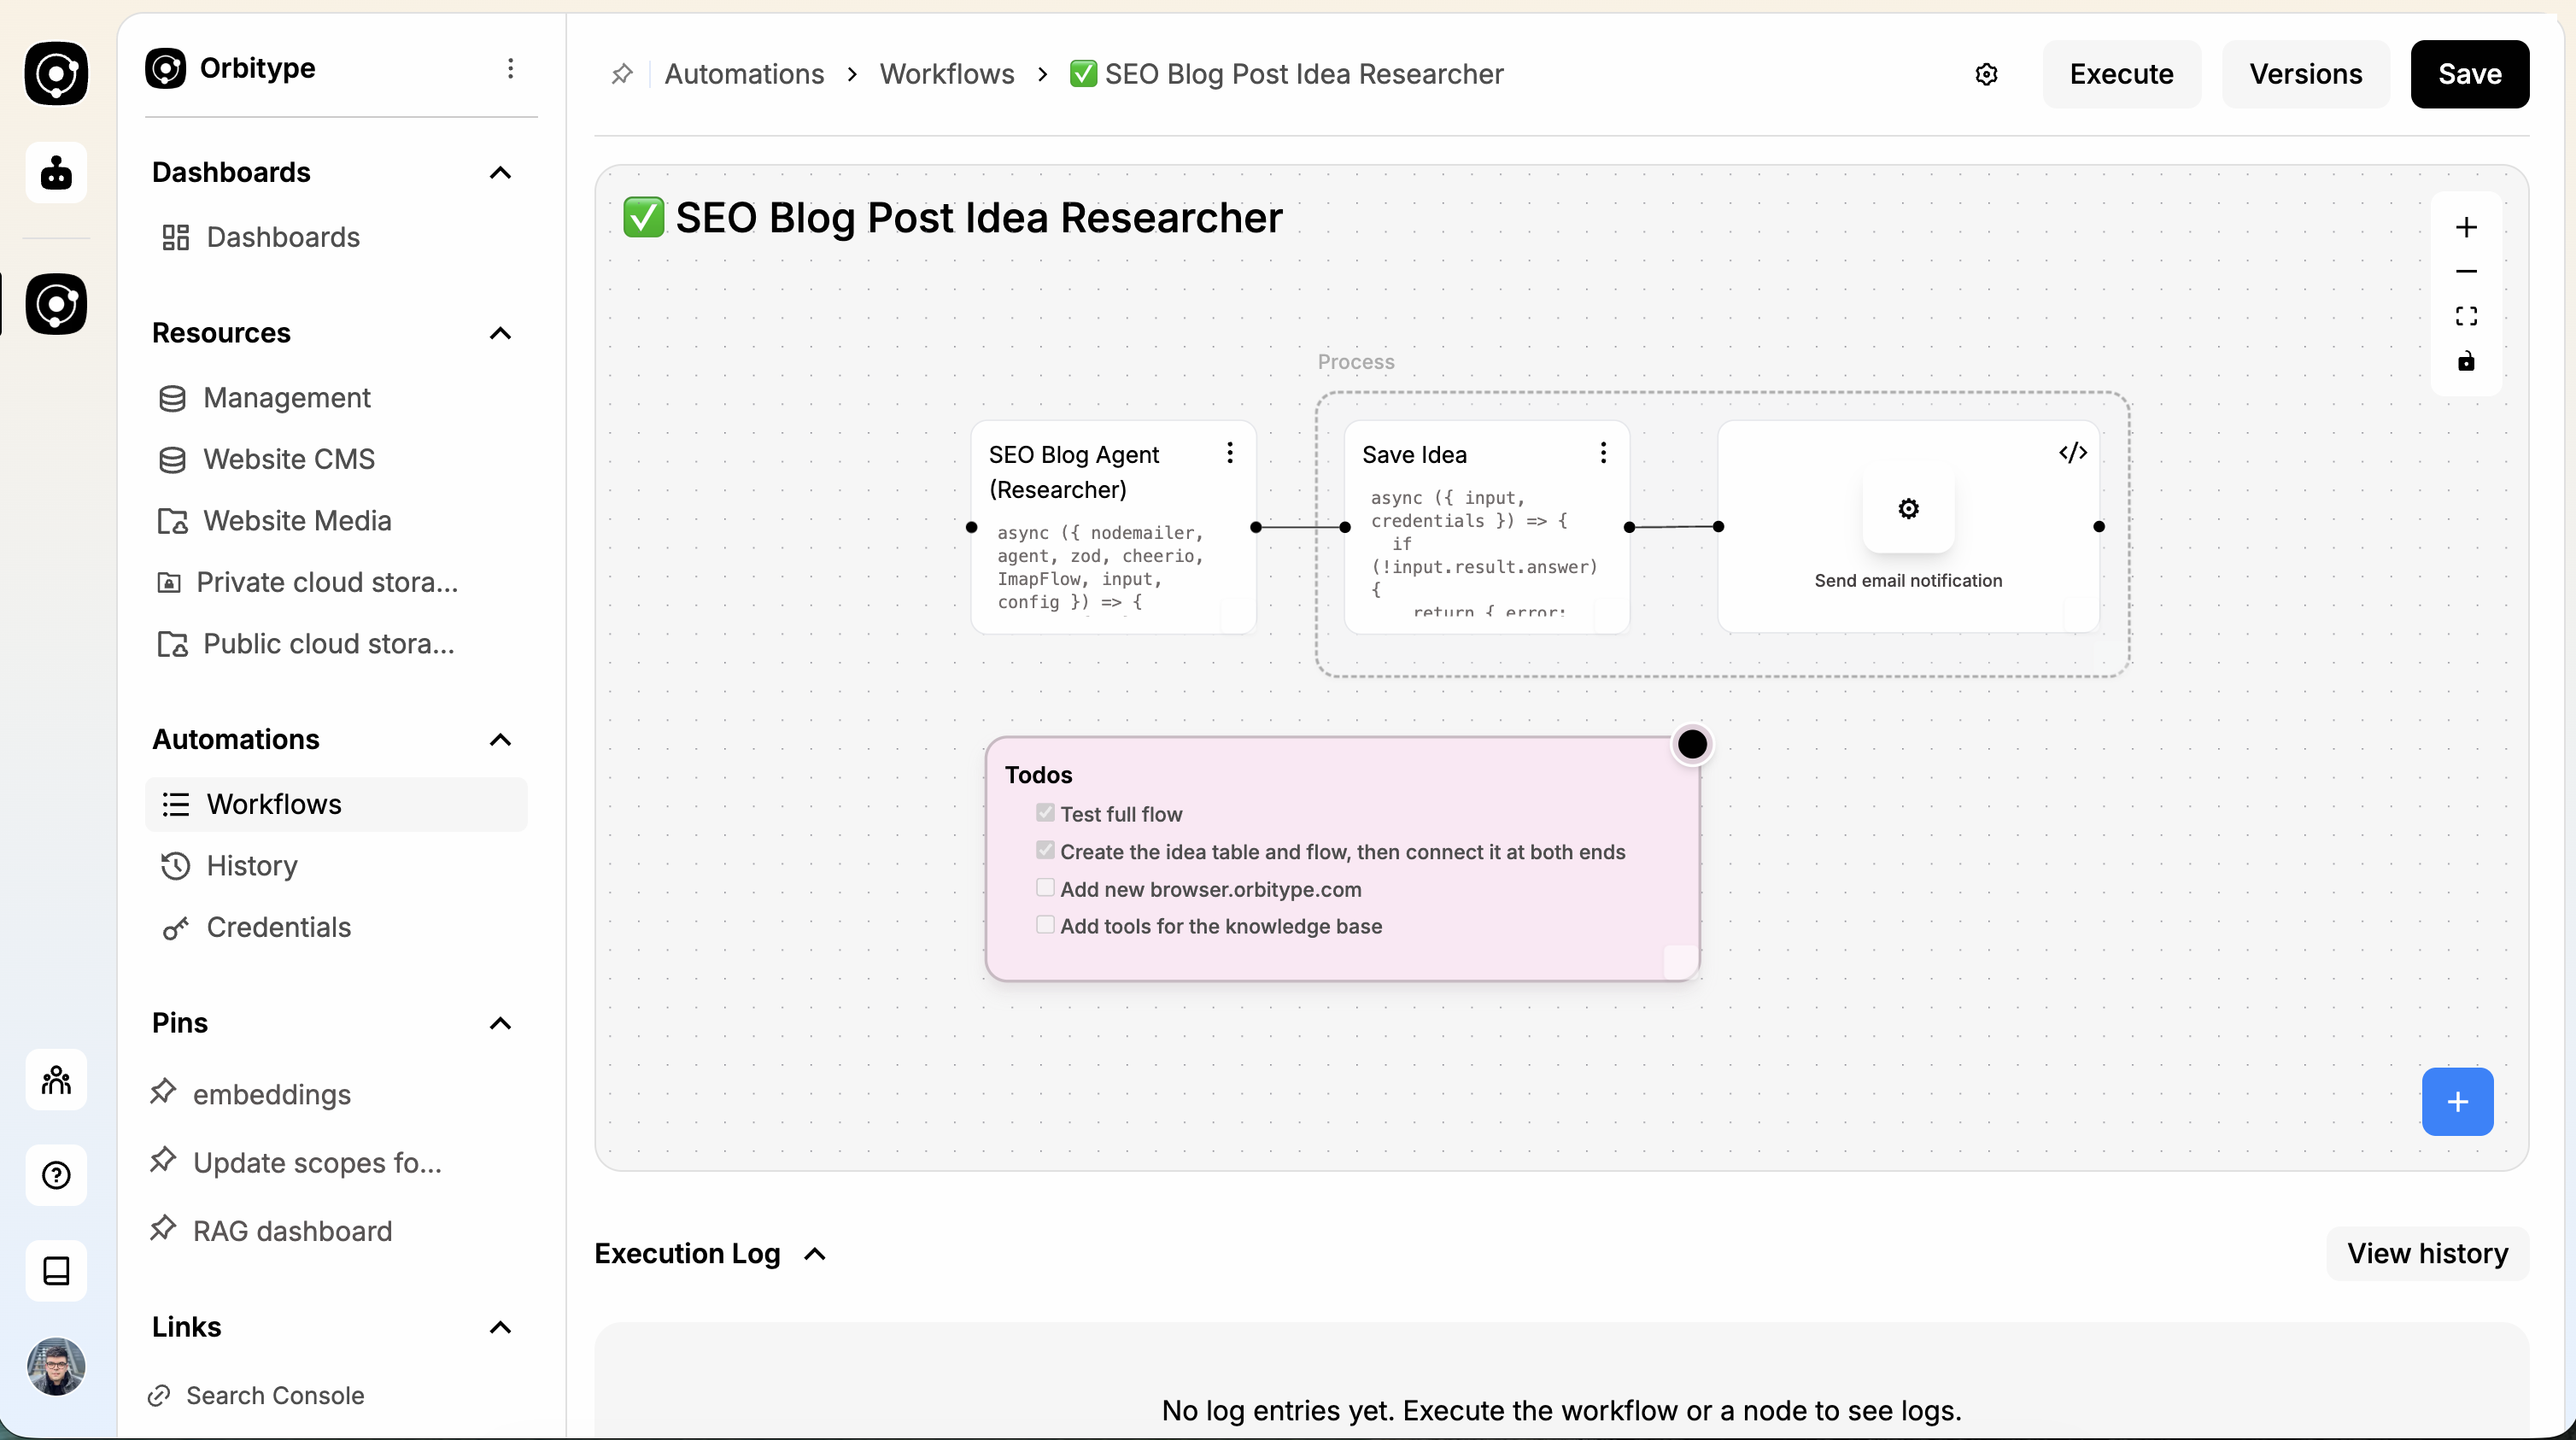
Task: Execute the workflow
Action: point(2120,73)
